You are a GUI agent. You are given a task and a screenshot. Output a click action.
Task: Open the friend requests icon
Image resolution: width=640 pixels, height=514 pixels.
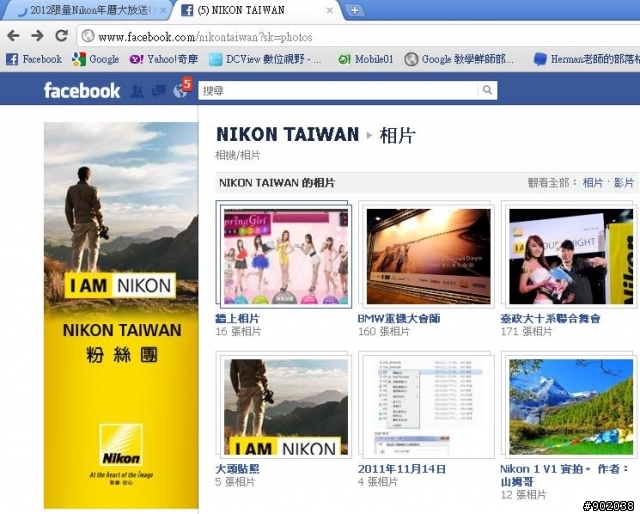[138, 91]
